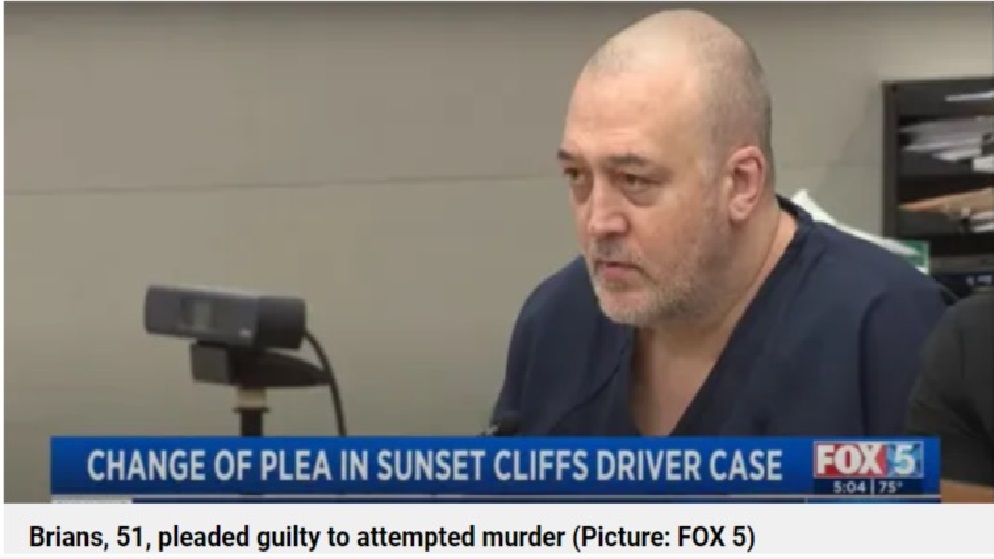The height and width of the screenshot is (559, 994).
Task: Click the thin ticker strip below the headline
Action: click(494, 499)
